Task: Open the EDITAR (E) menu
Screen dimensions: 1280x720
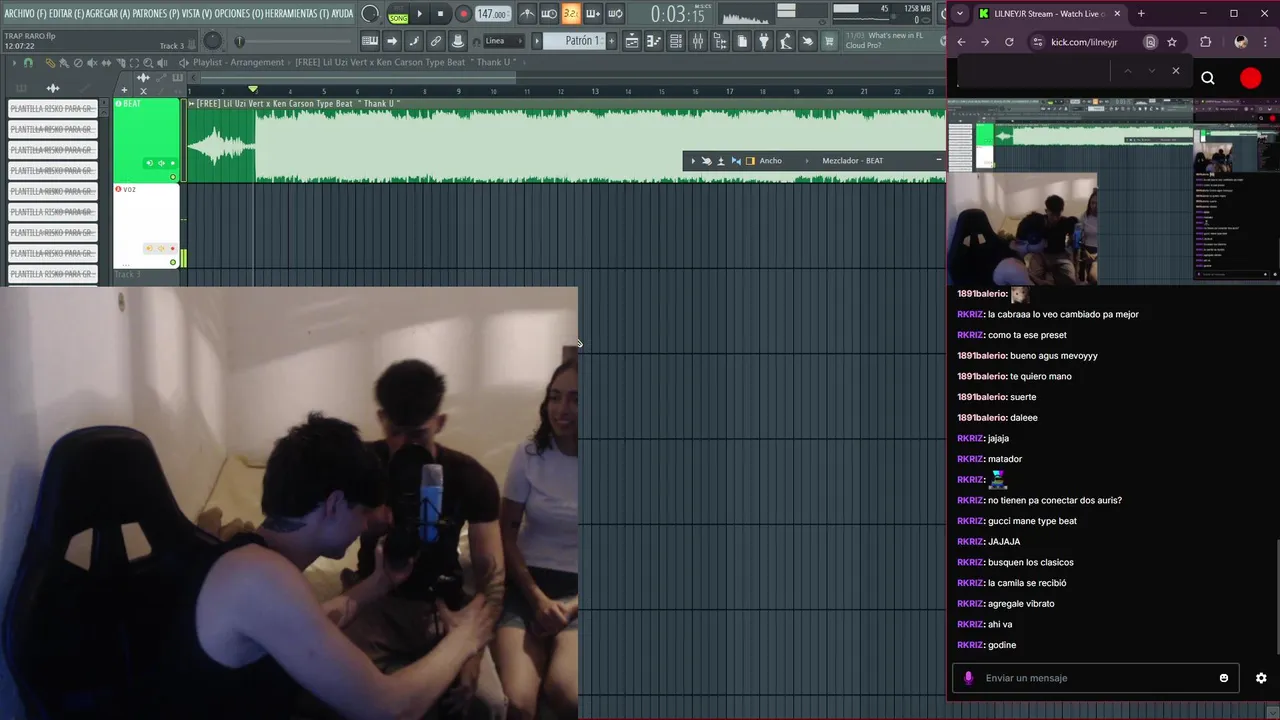Action: pos(67,13)
